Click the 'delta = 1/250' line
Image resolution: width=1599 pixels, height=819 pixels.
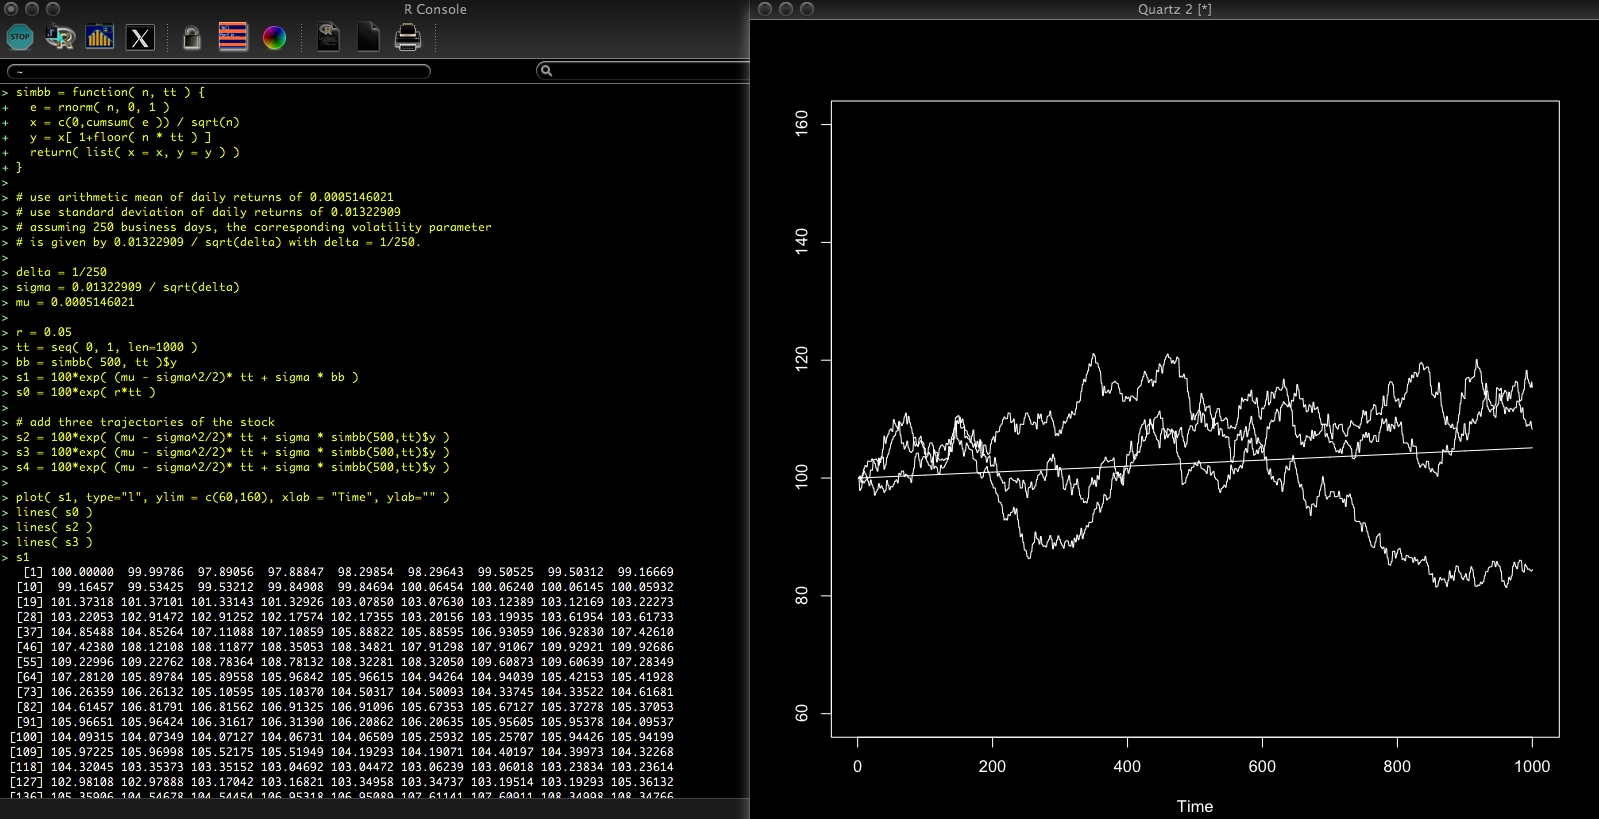[61, 272]
